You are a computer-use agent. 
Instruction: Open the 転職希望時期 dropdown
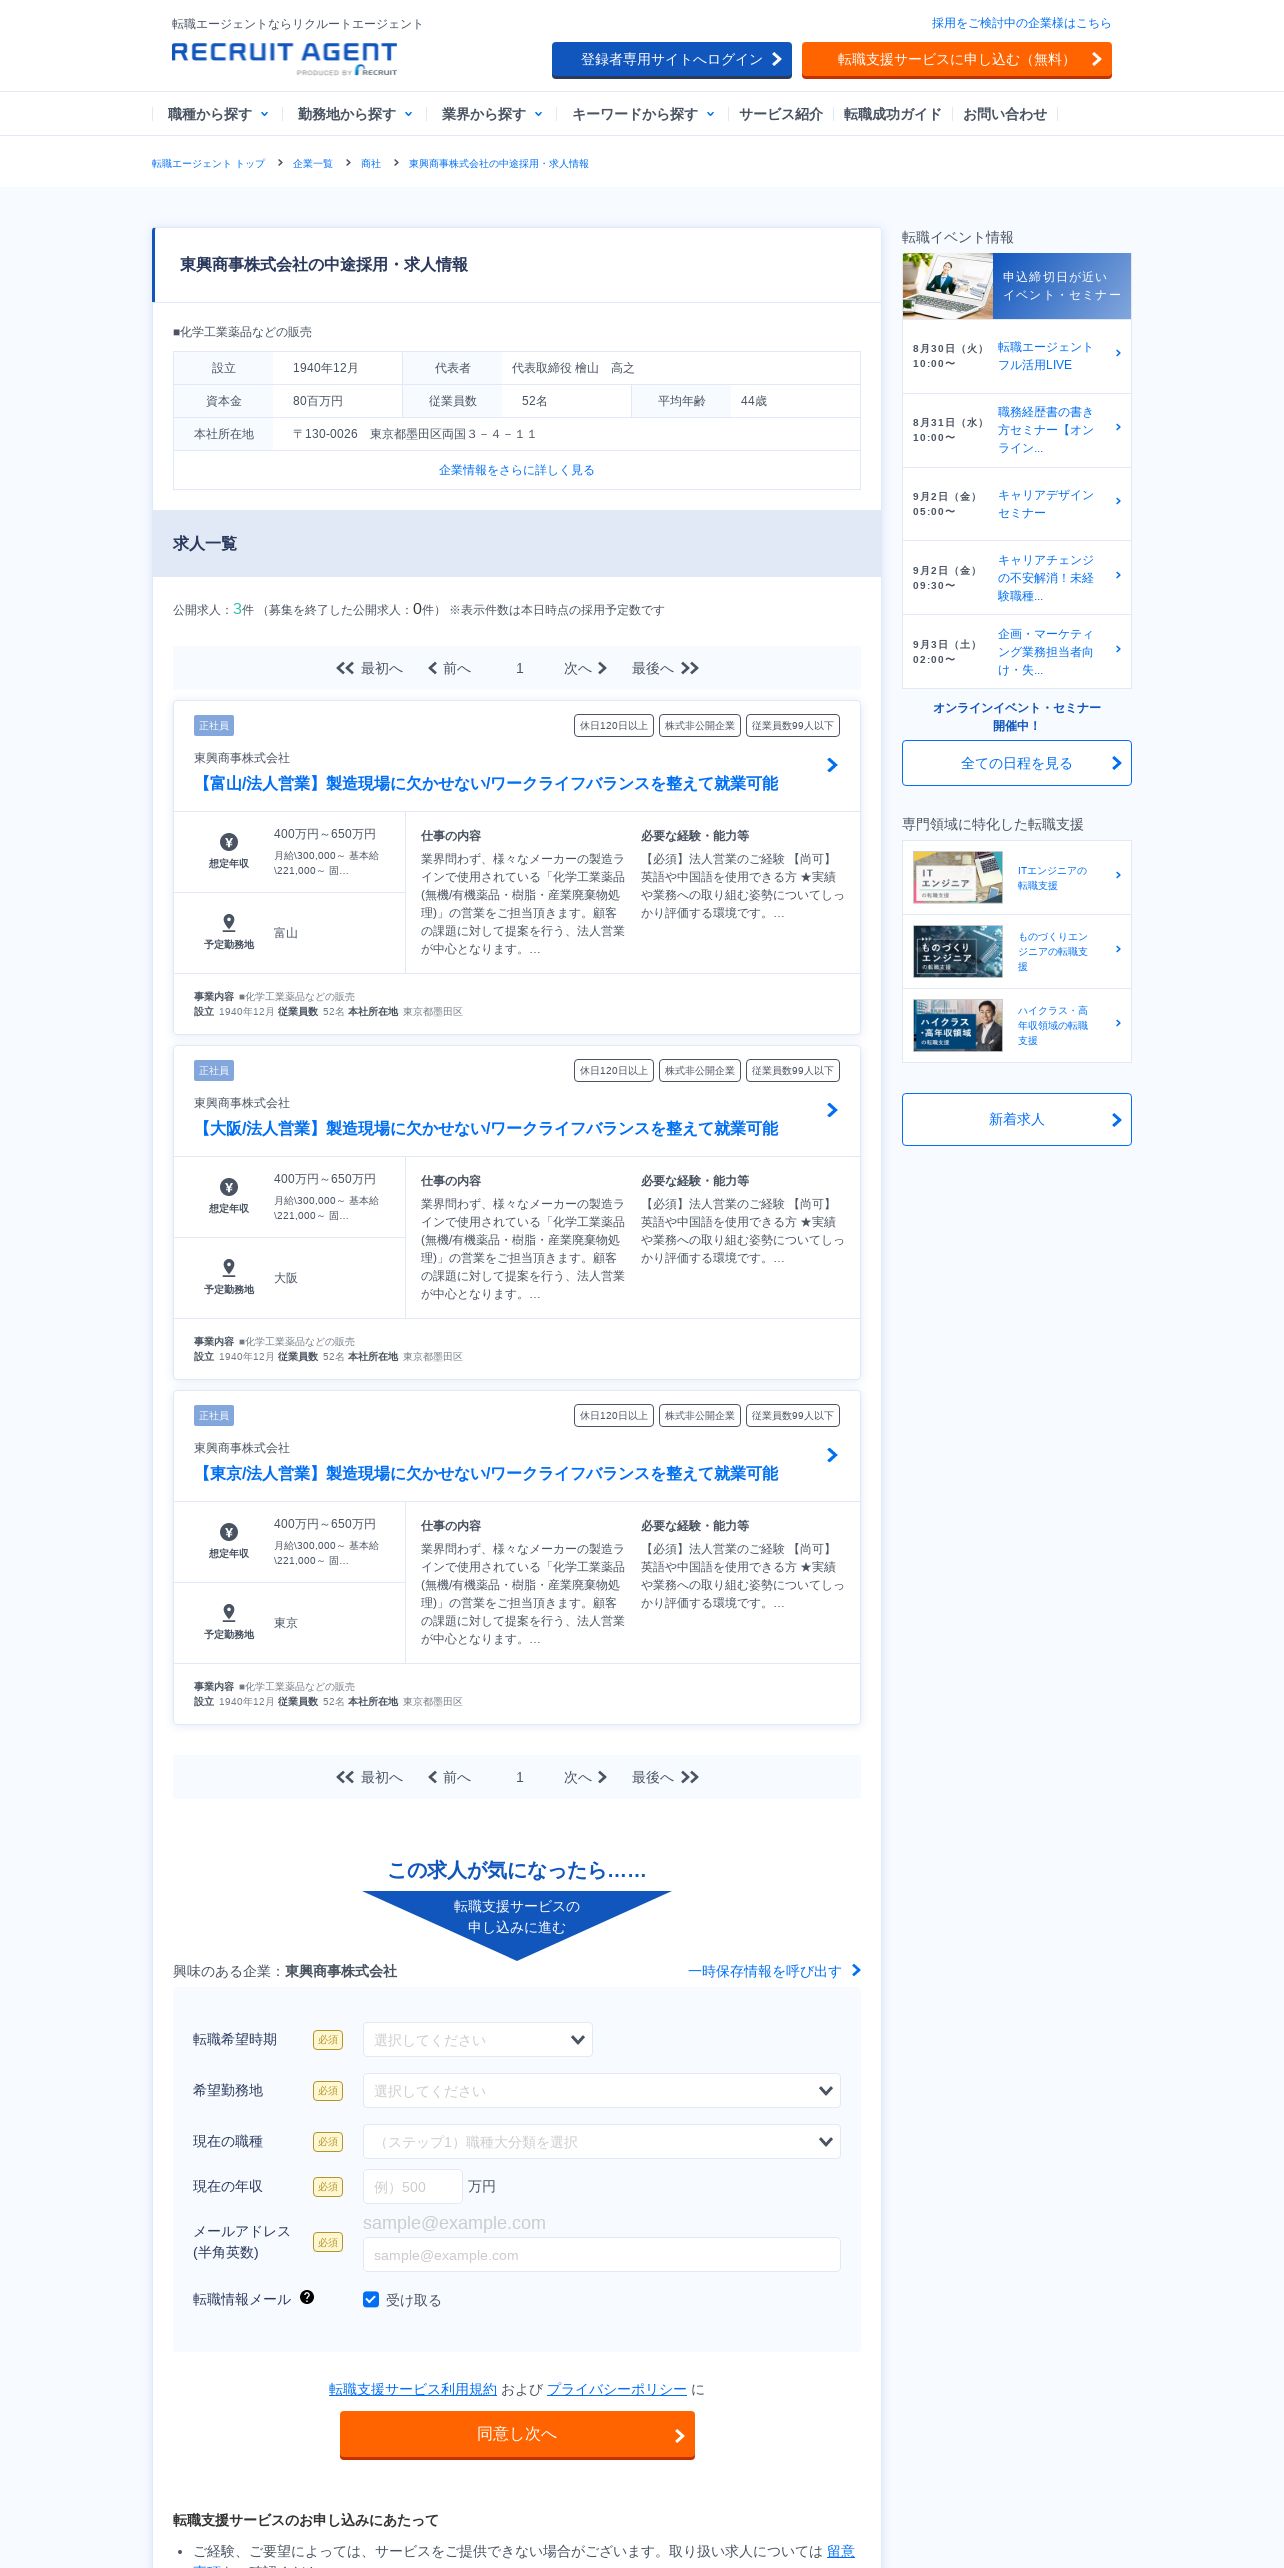478,2040
